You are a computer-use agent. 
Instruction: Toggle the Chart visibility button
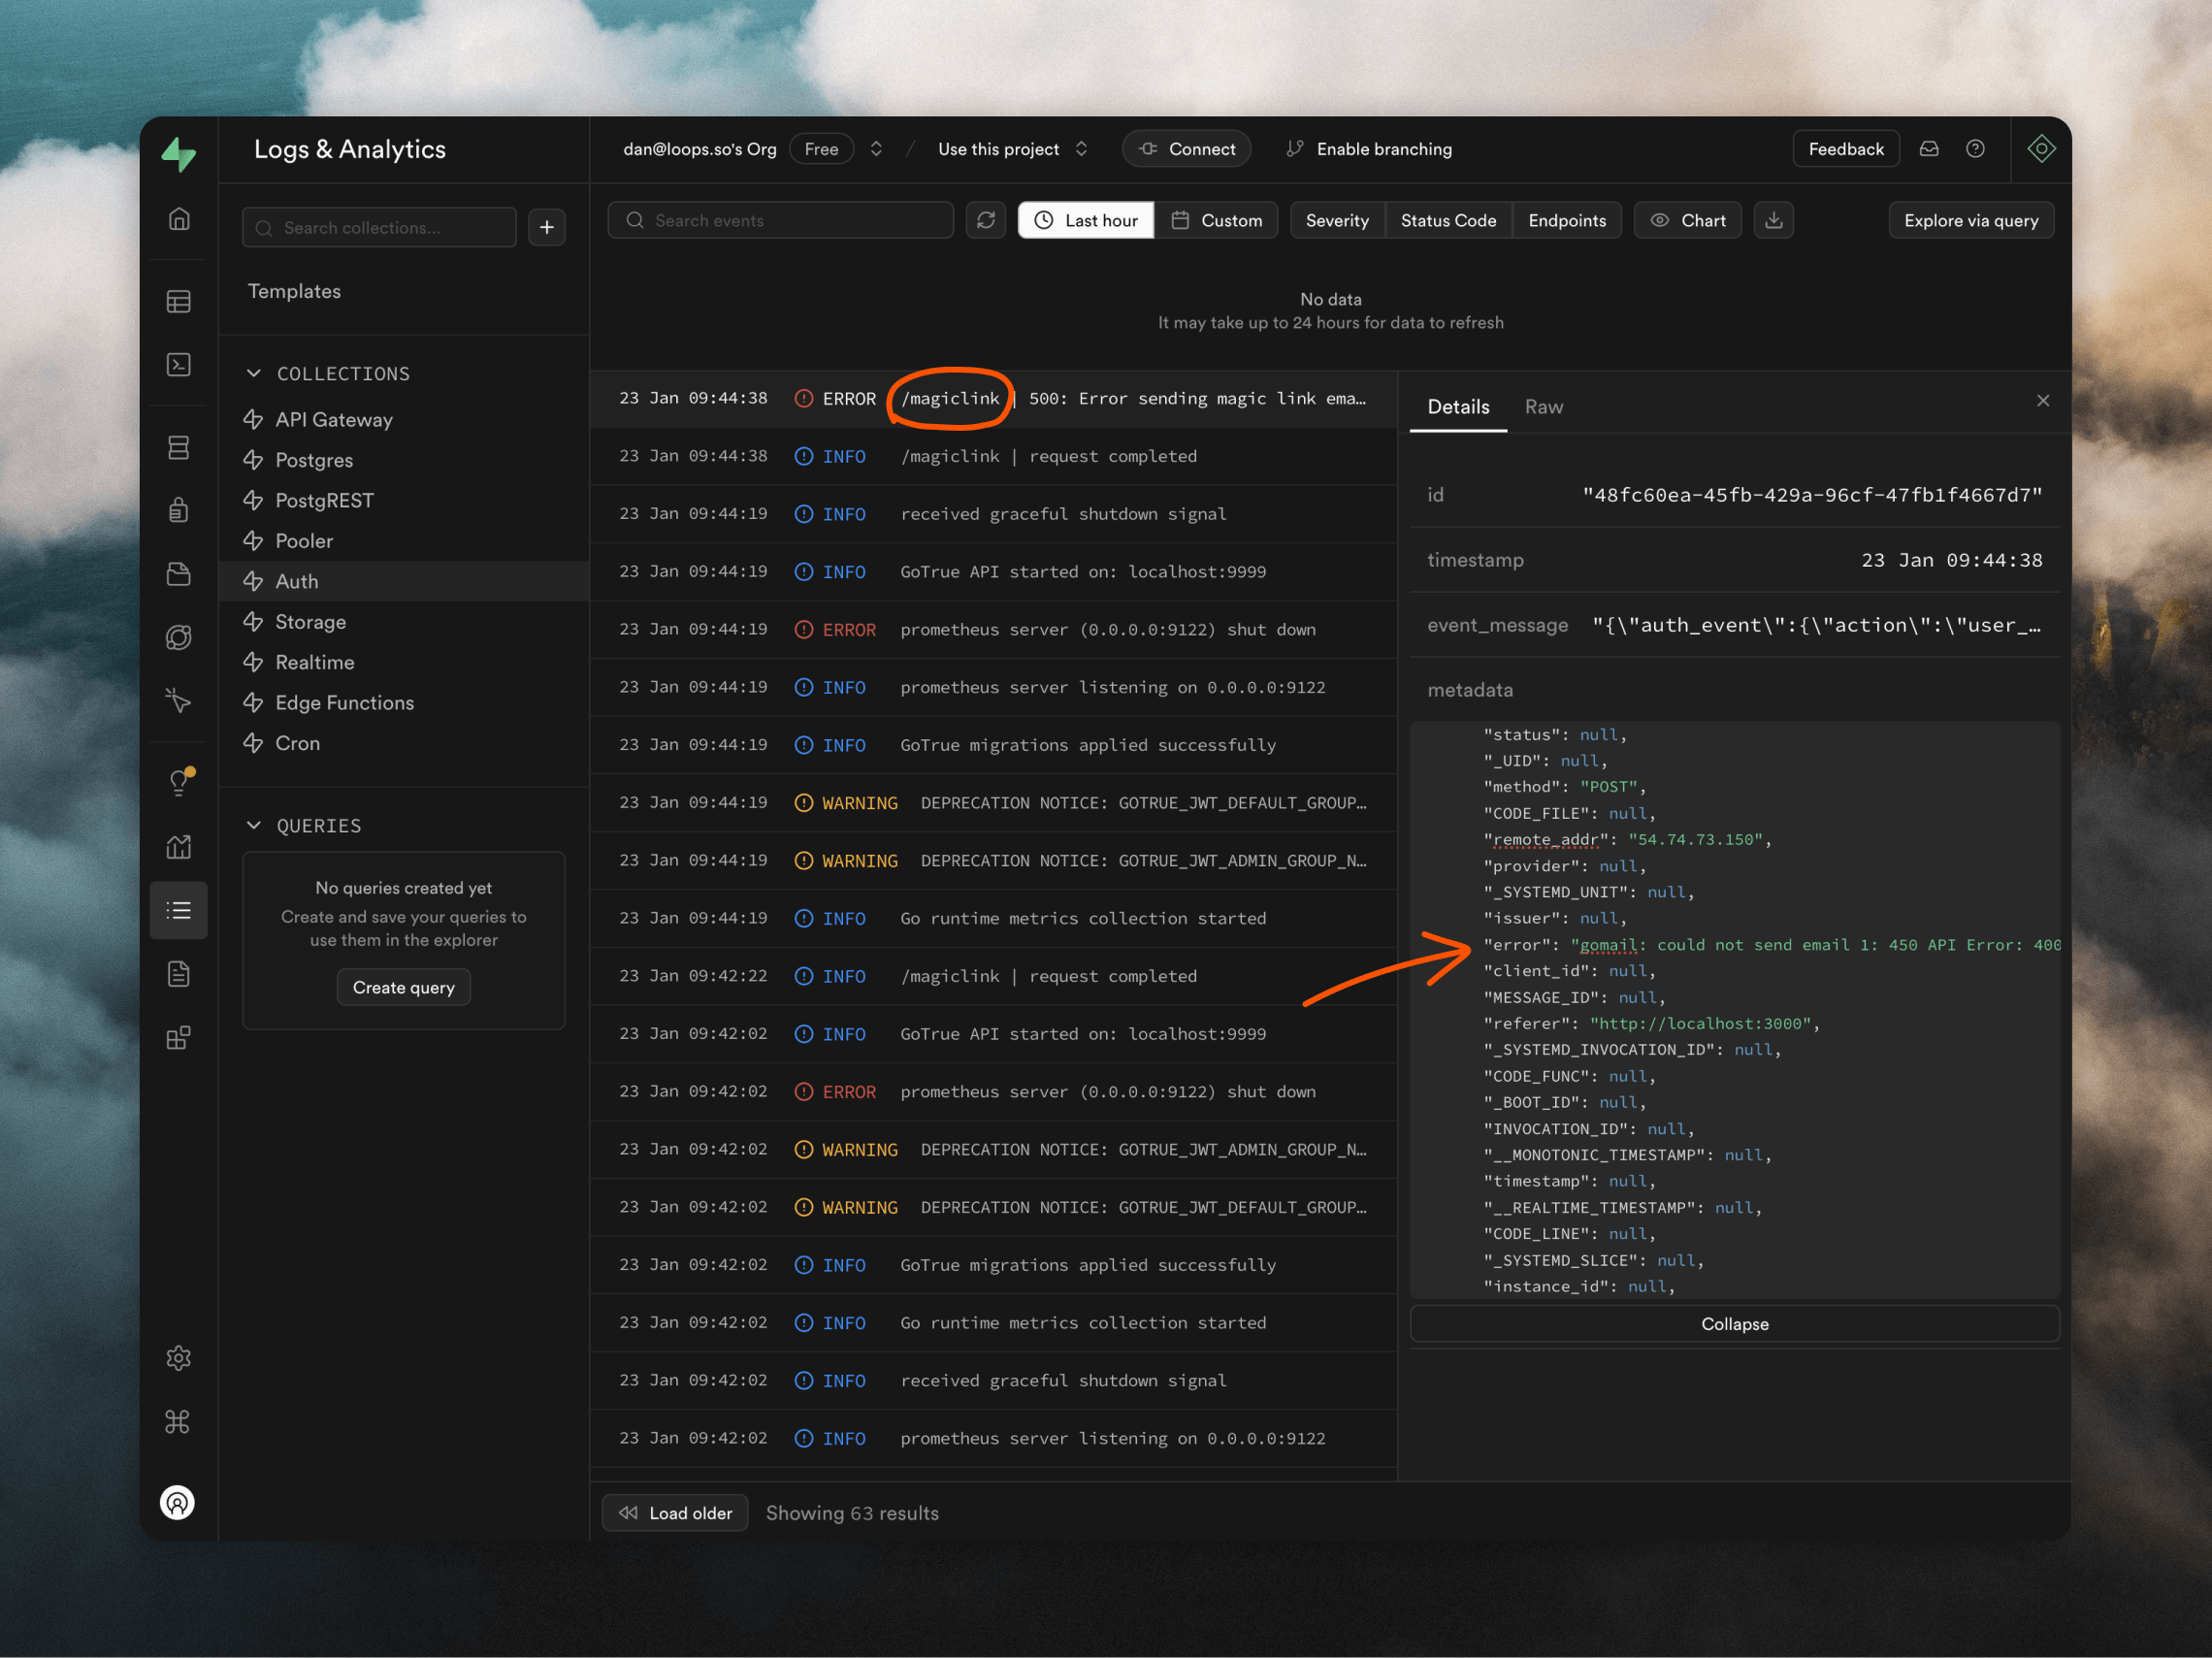1687,220
